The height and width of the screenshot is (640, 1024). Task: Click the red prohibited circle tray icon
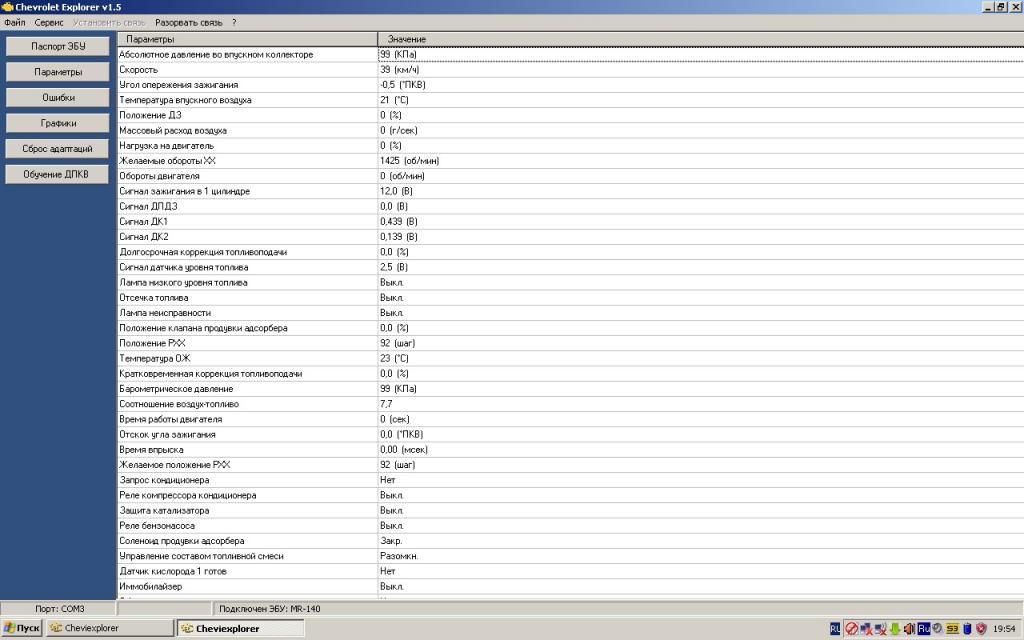pyautogui.click(x=851, y=628)
